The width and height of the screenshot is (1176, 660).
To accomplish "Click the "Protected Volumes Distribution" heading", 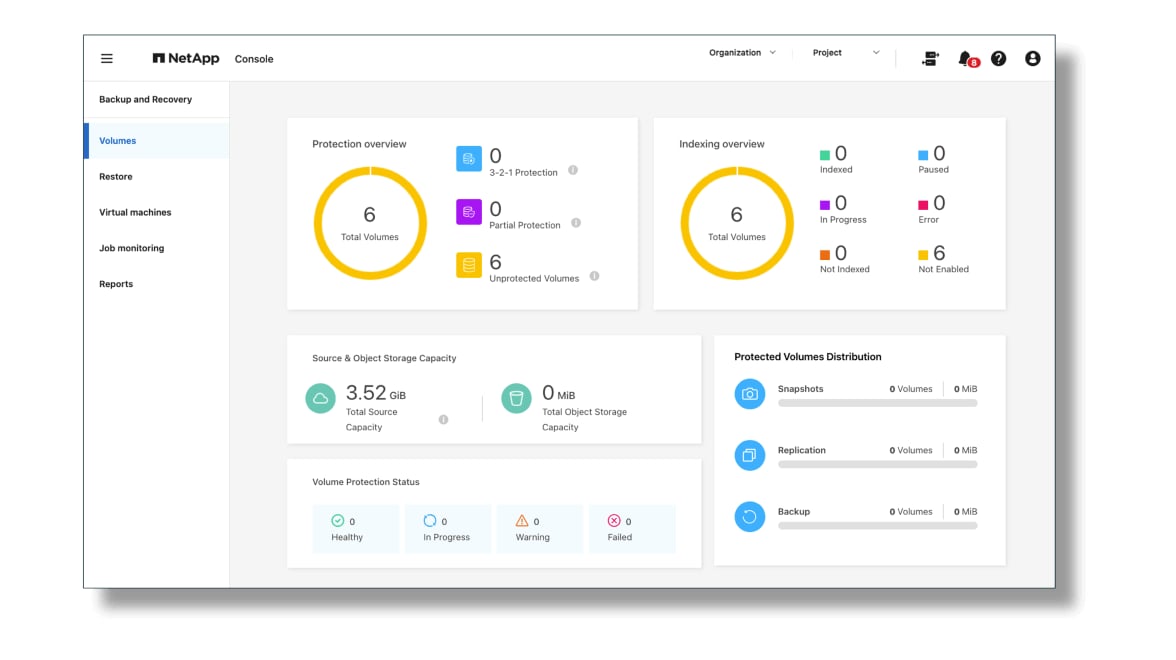I will pos(808,357).
